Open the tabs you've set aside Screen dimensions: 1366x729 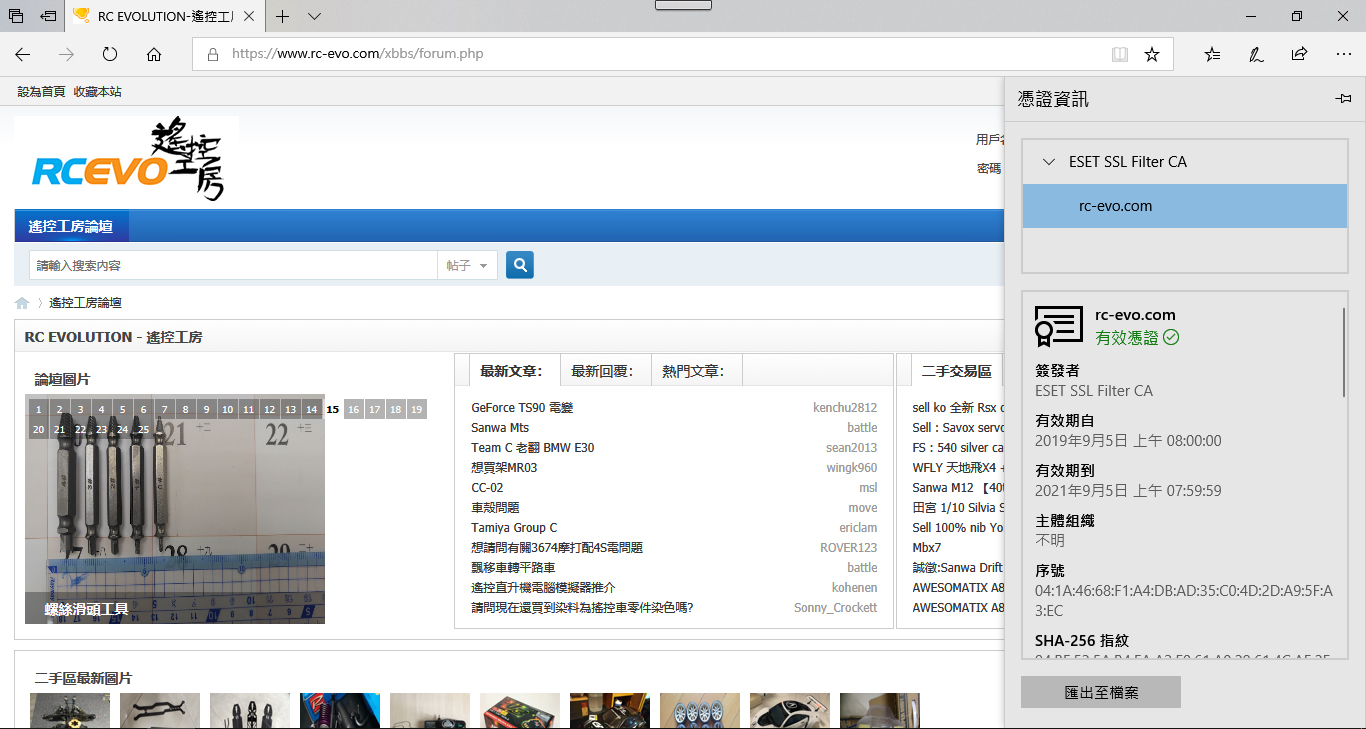tap(16, 16)
